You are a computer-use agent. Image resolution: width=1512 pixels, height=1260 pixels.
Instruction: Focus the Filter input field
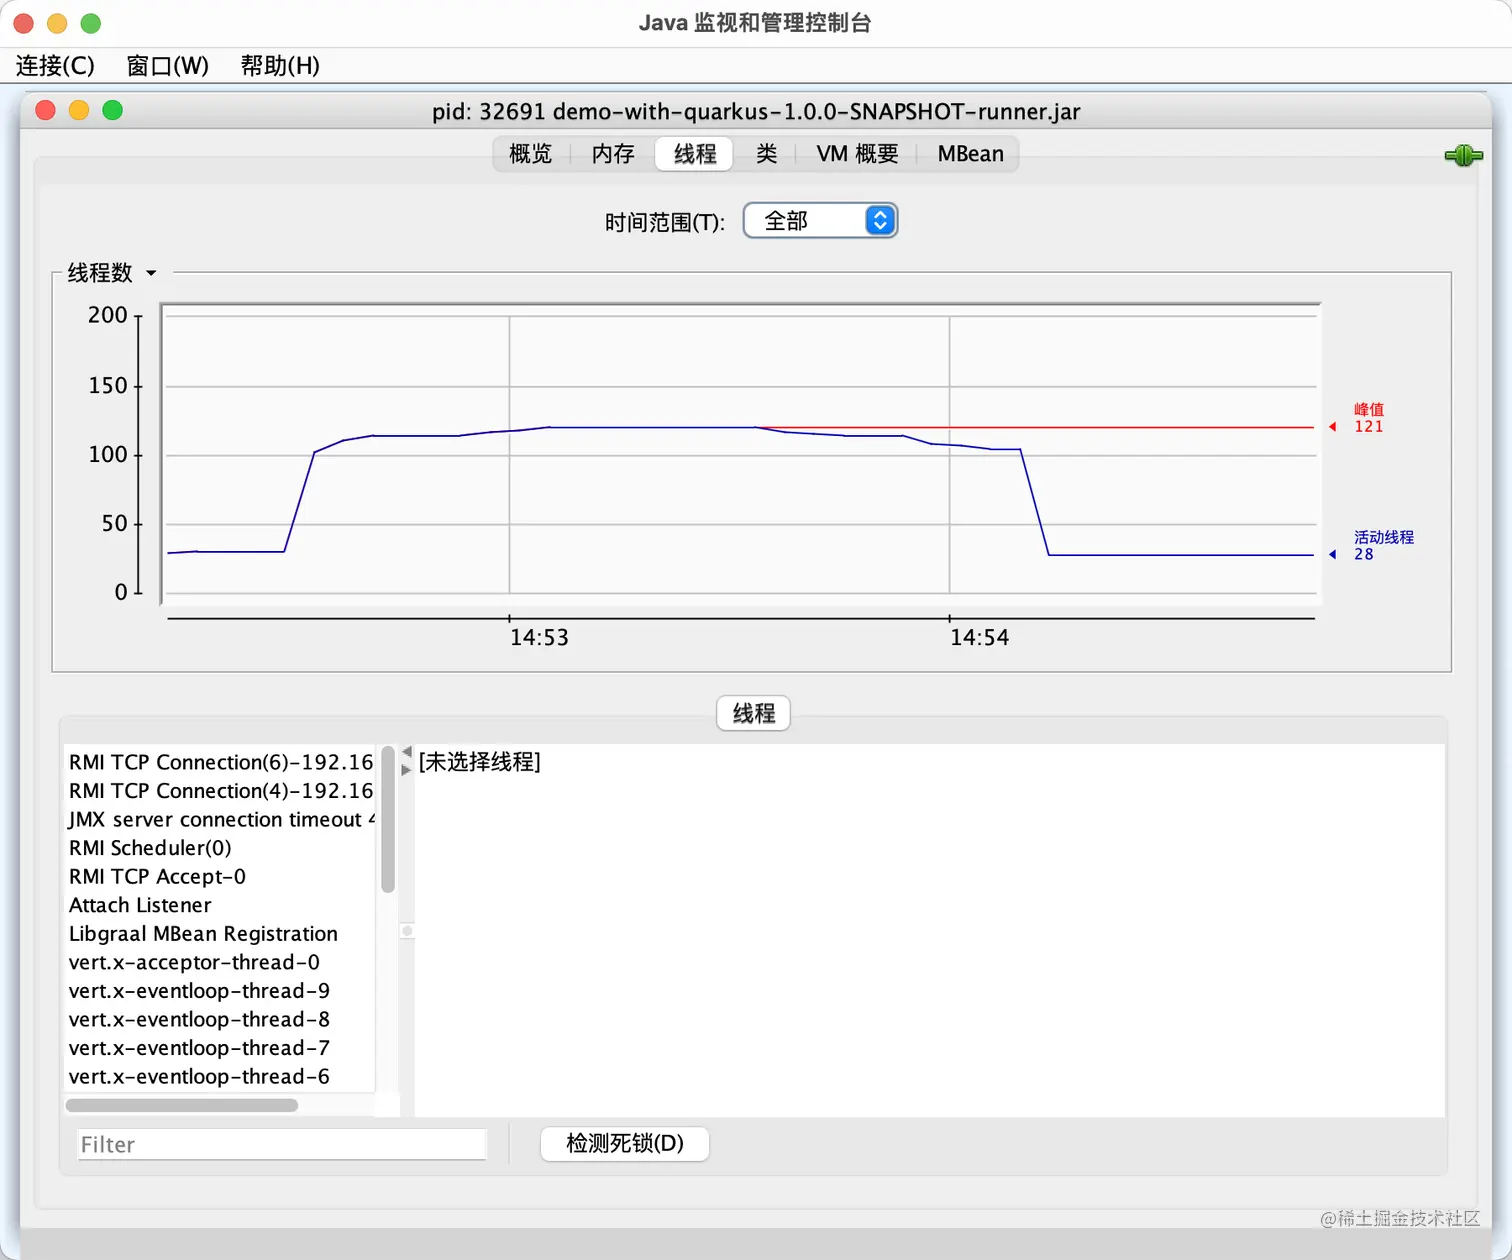tap(282, 1145)
